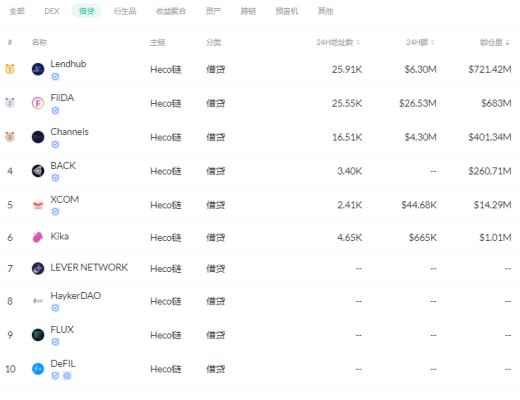Click verified badge under Lendhub
Image resolution: width=520 pixels, height=400 pixels.
55,77
